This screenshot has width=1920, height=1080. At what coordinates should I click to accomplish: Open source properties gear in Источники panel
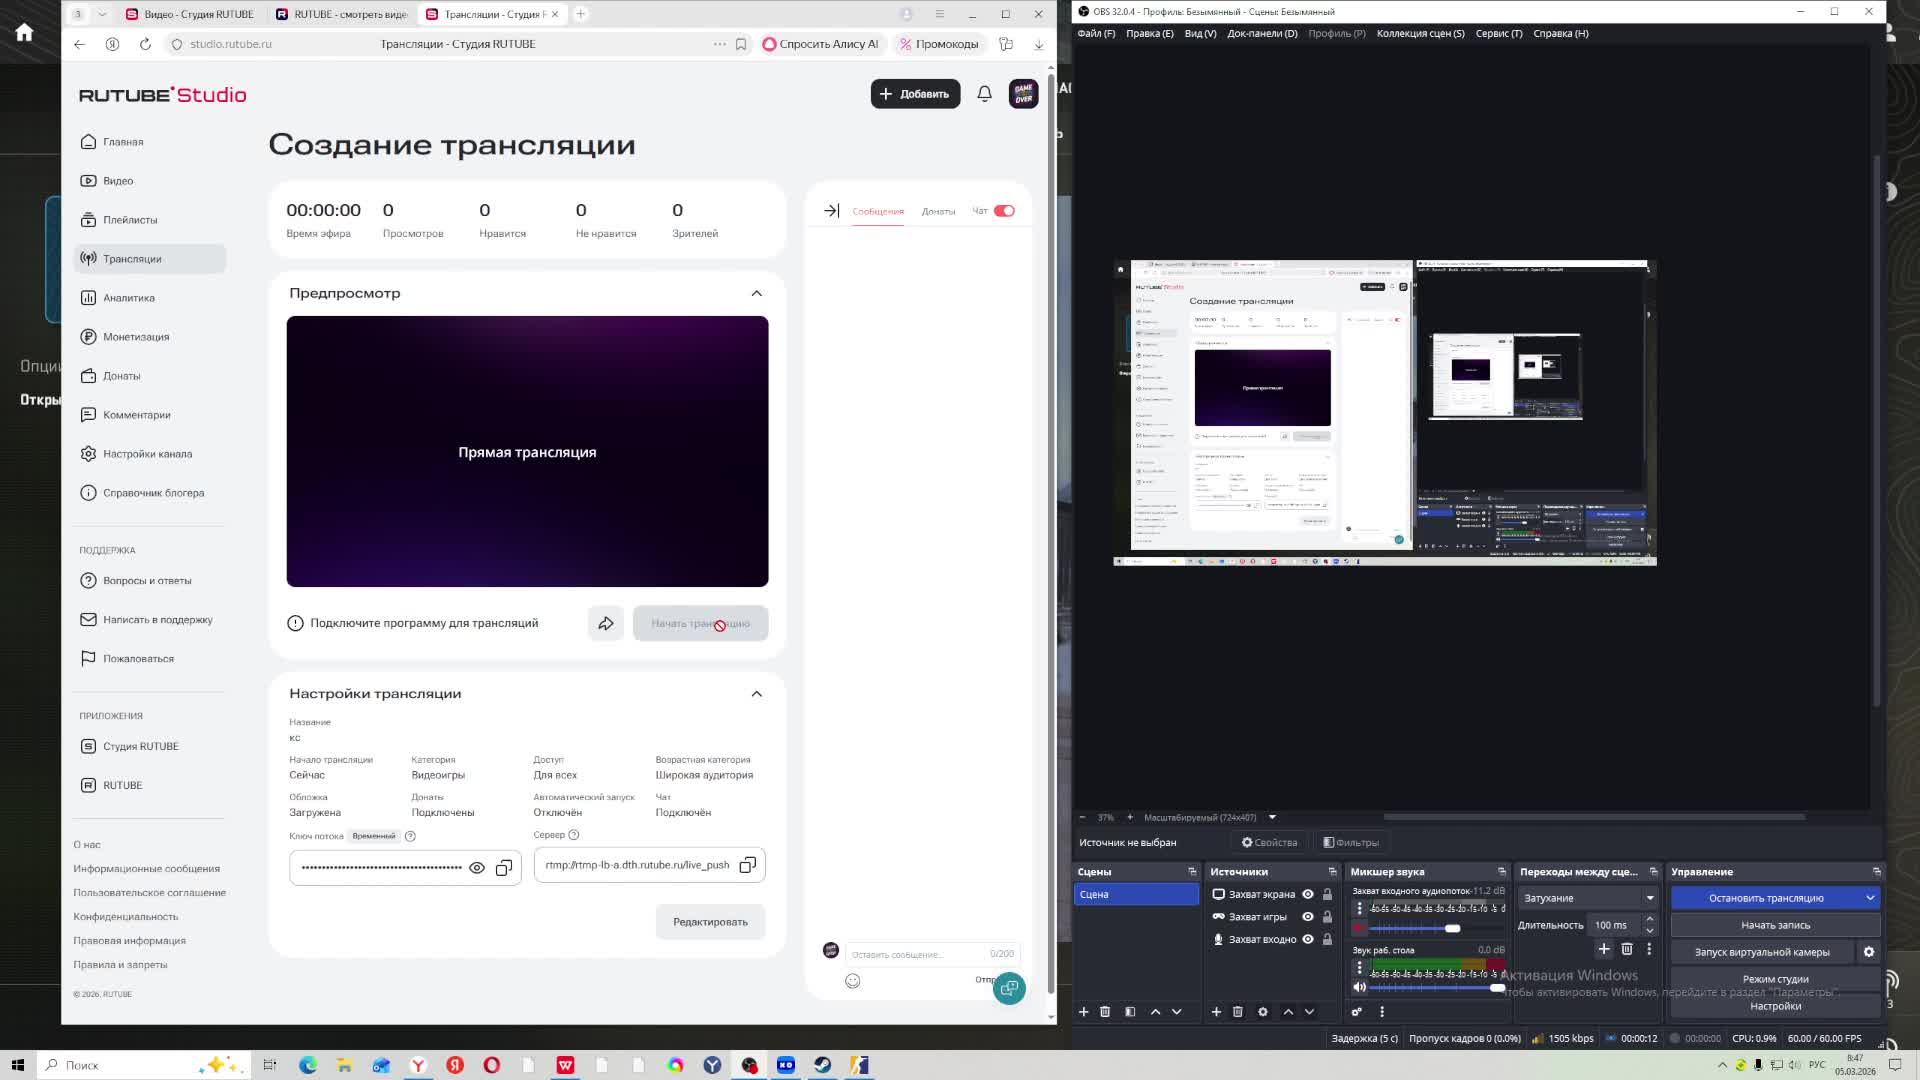1262,1012
